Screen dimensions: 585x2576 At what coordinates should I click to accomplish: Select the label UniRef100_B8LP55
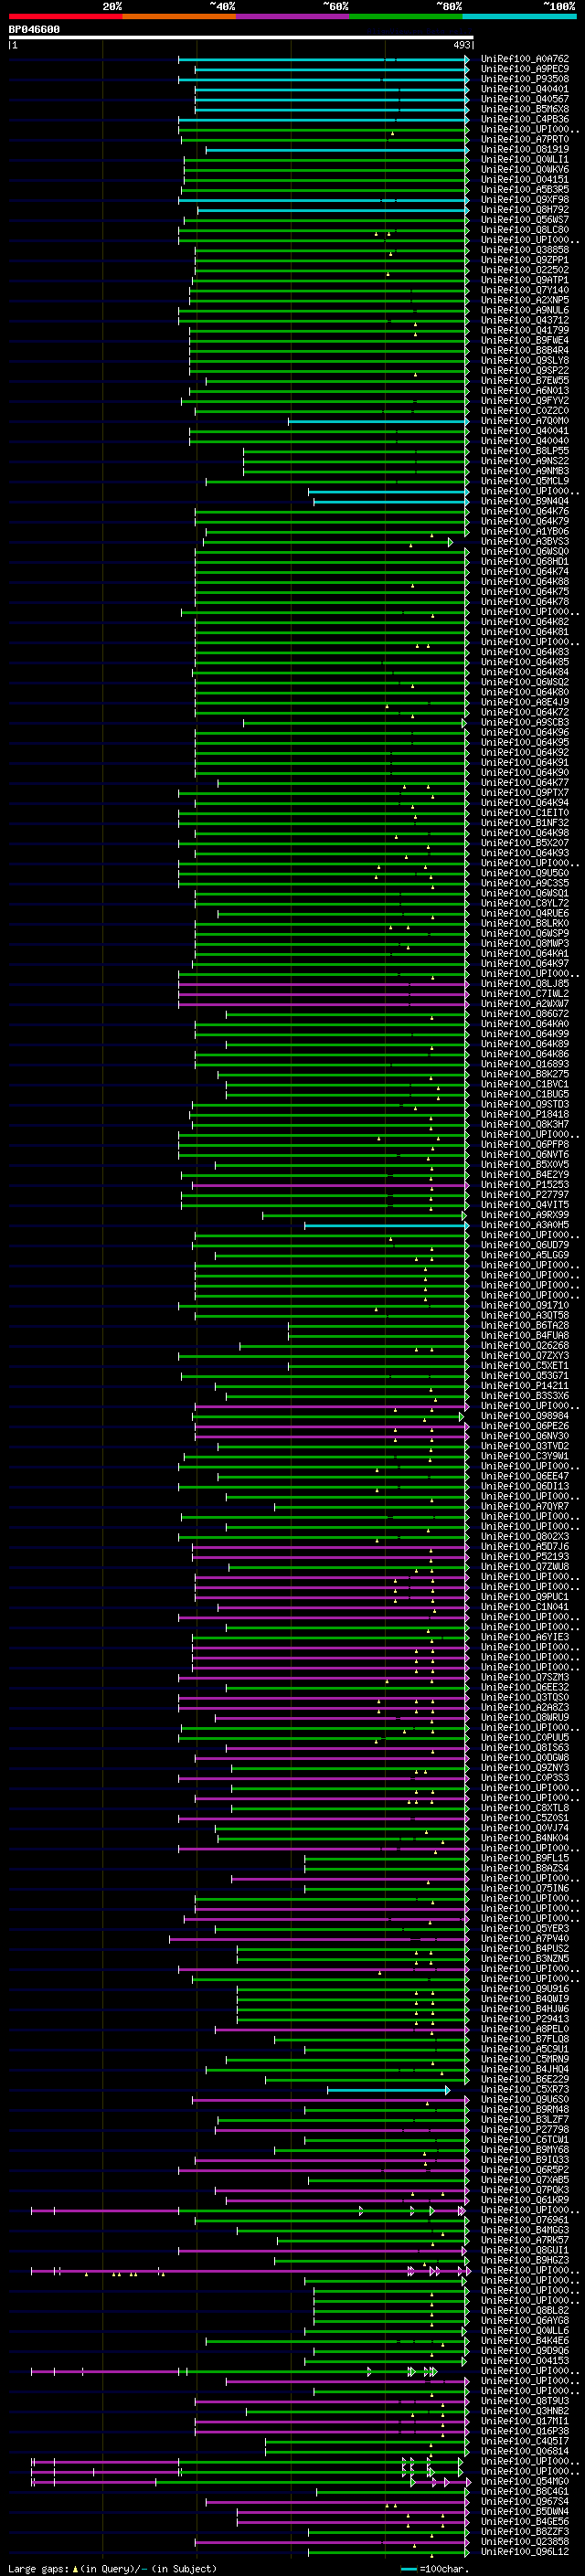524,451
